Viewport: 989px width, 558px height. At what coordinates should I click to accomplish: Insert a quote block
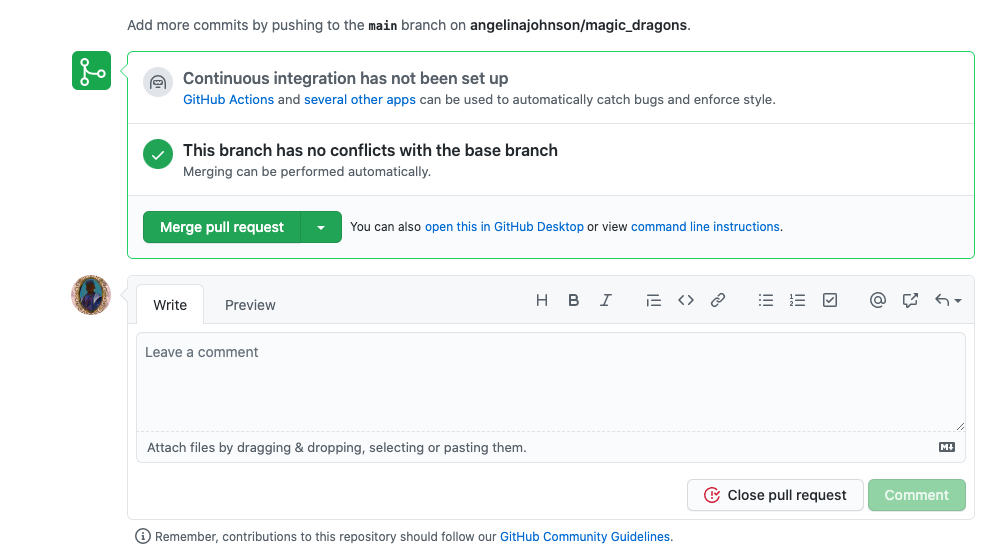click(x=653, y=300)
